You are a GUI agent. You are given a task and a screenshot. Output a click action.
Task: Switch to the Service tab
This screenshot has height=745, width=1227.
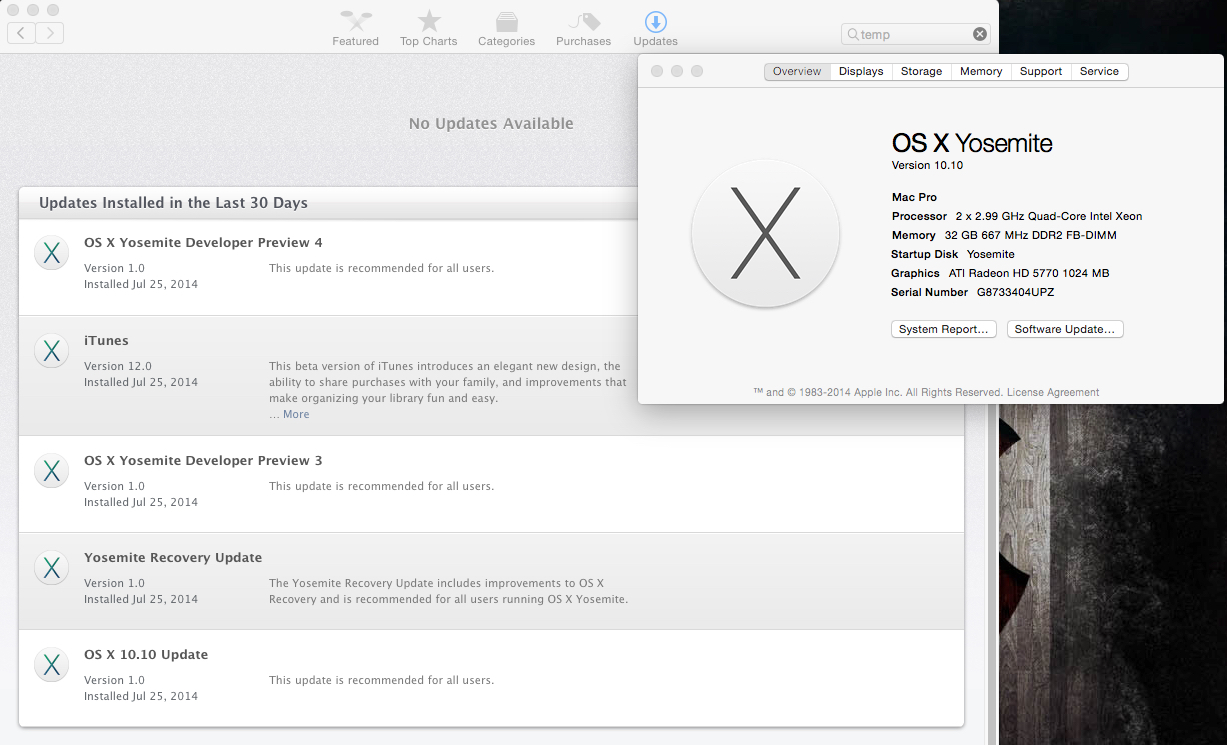pyautogui.click(x=1099, y=71)
